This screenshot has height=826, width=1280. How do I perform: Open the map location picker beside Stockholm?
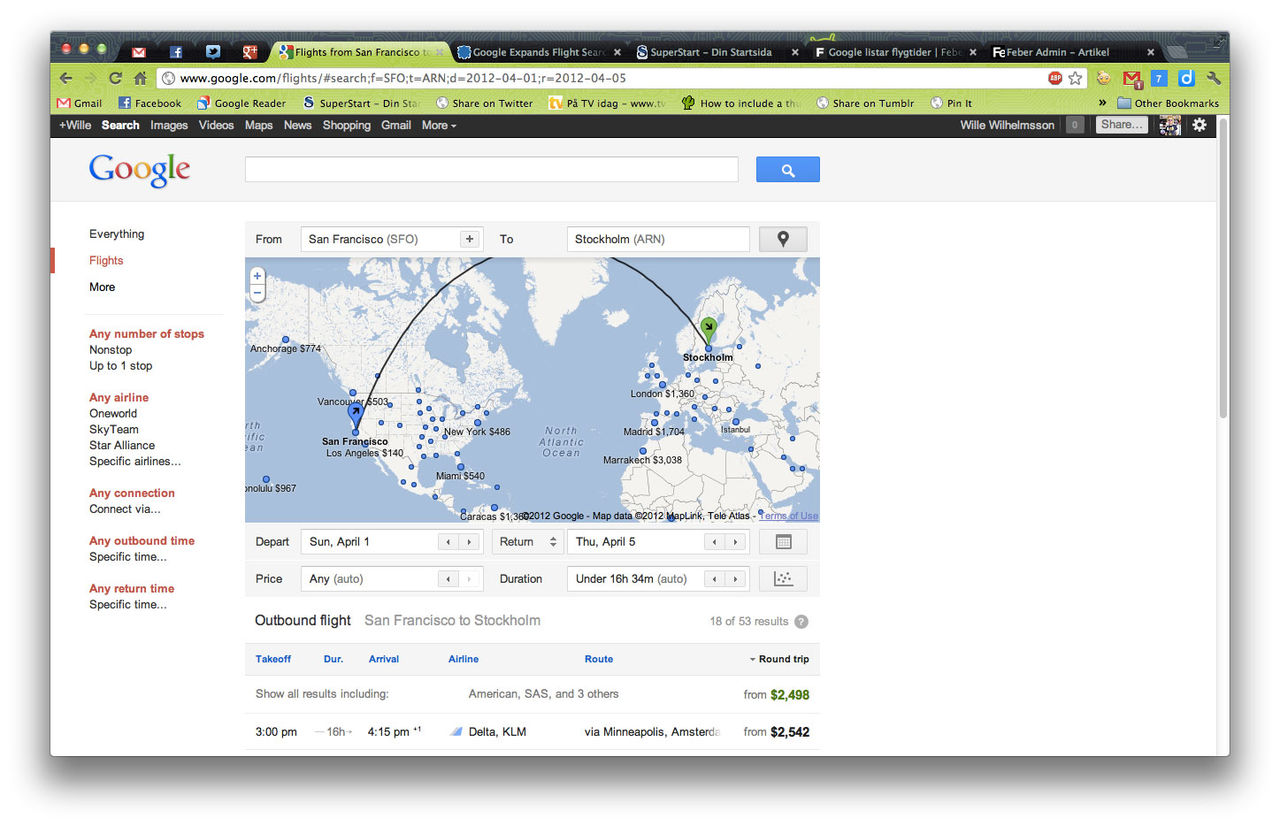(x=783, y=238)
